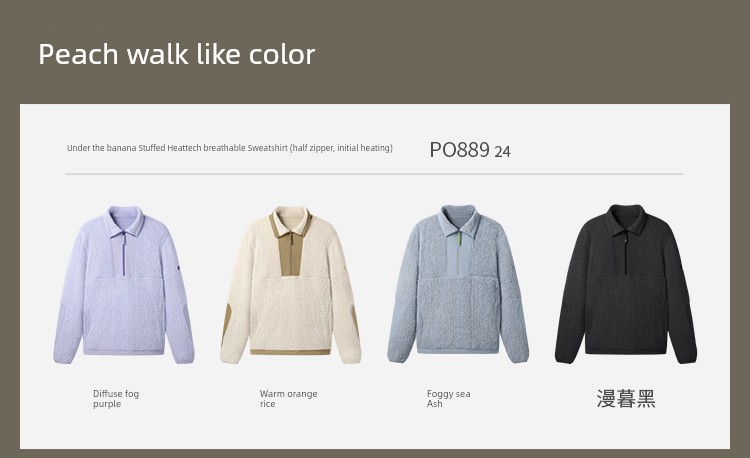The width and height of the screenshot is (750, 458).
Task: Select the cream and tan sweatshirt image
Action: [290, 285]
